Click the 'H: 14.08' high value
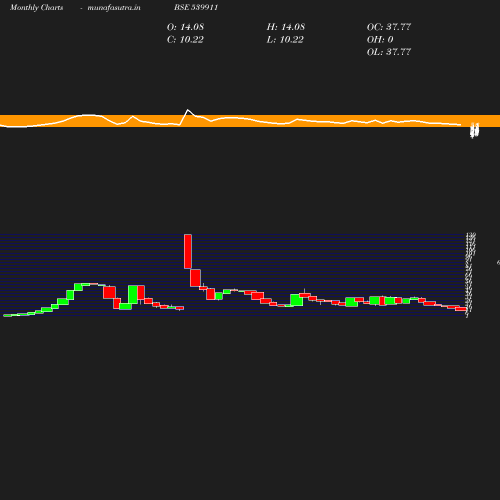The image size is (500, 500). pos(286,27)
